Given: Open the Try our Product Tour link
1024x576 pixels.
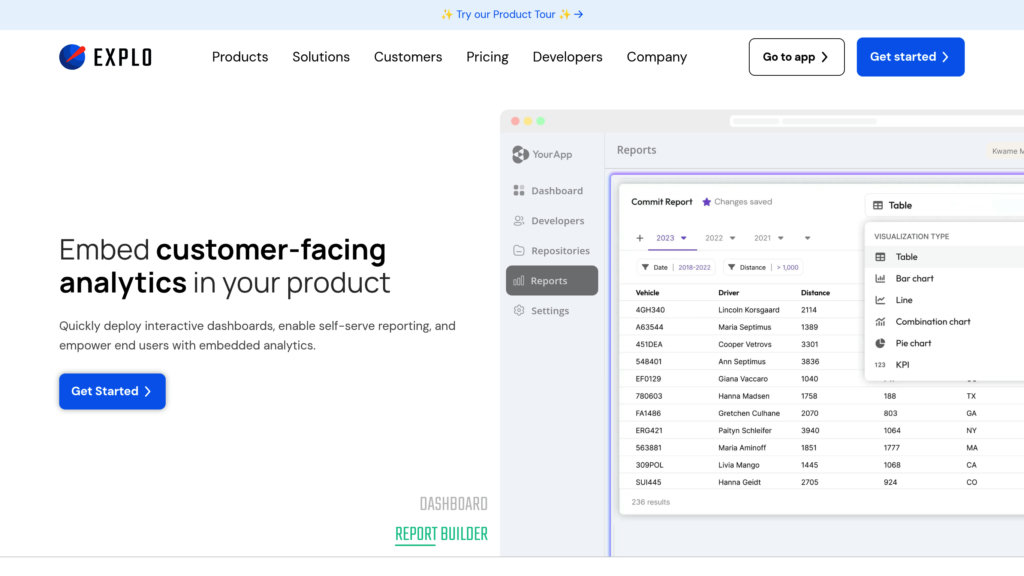Looking at the screenshot, I should [x=512, y=14].
